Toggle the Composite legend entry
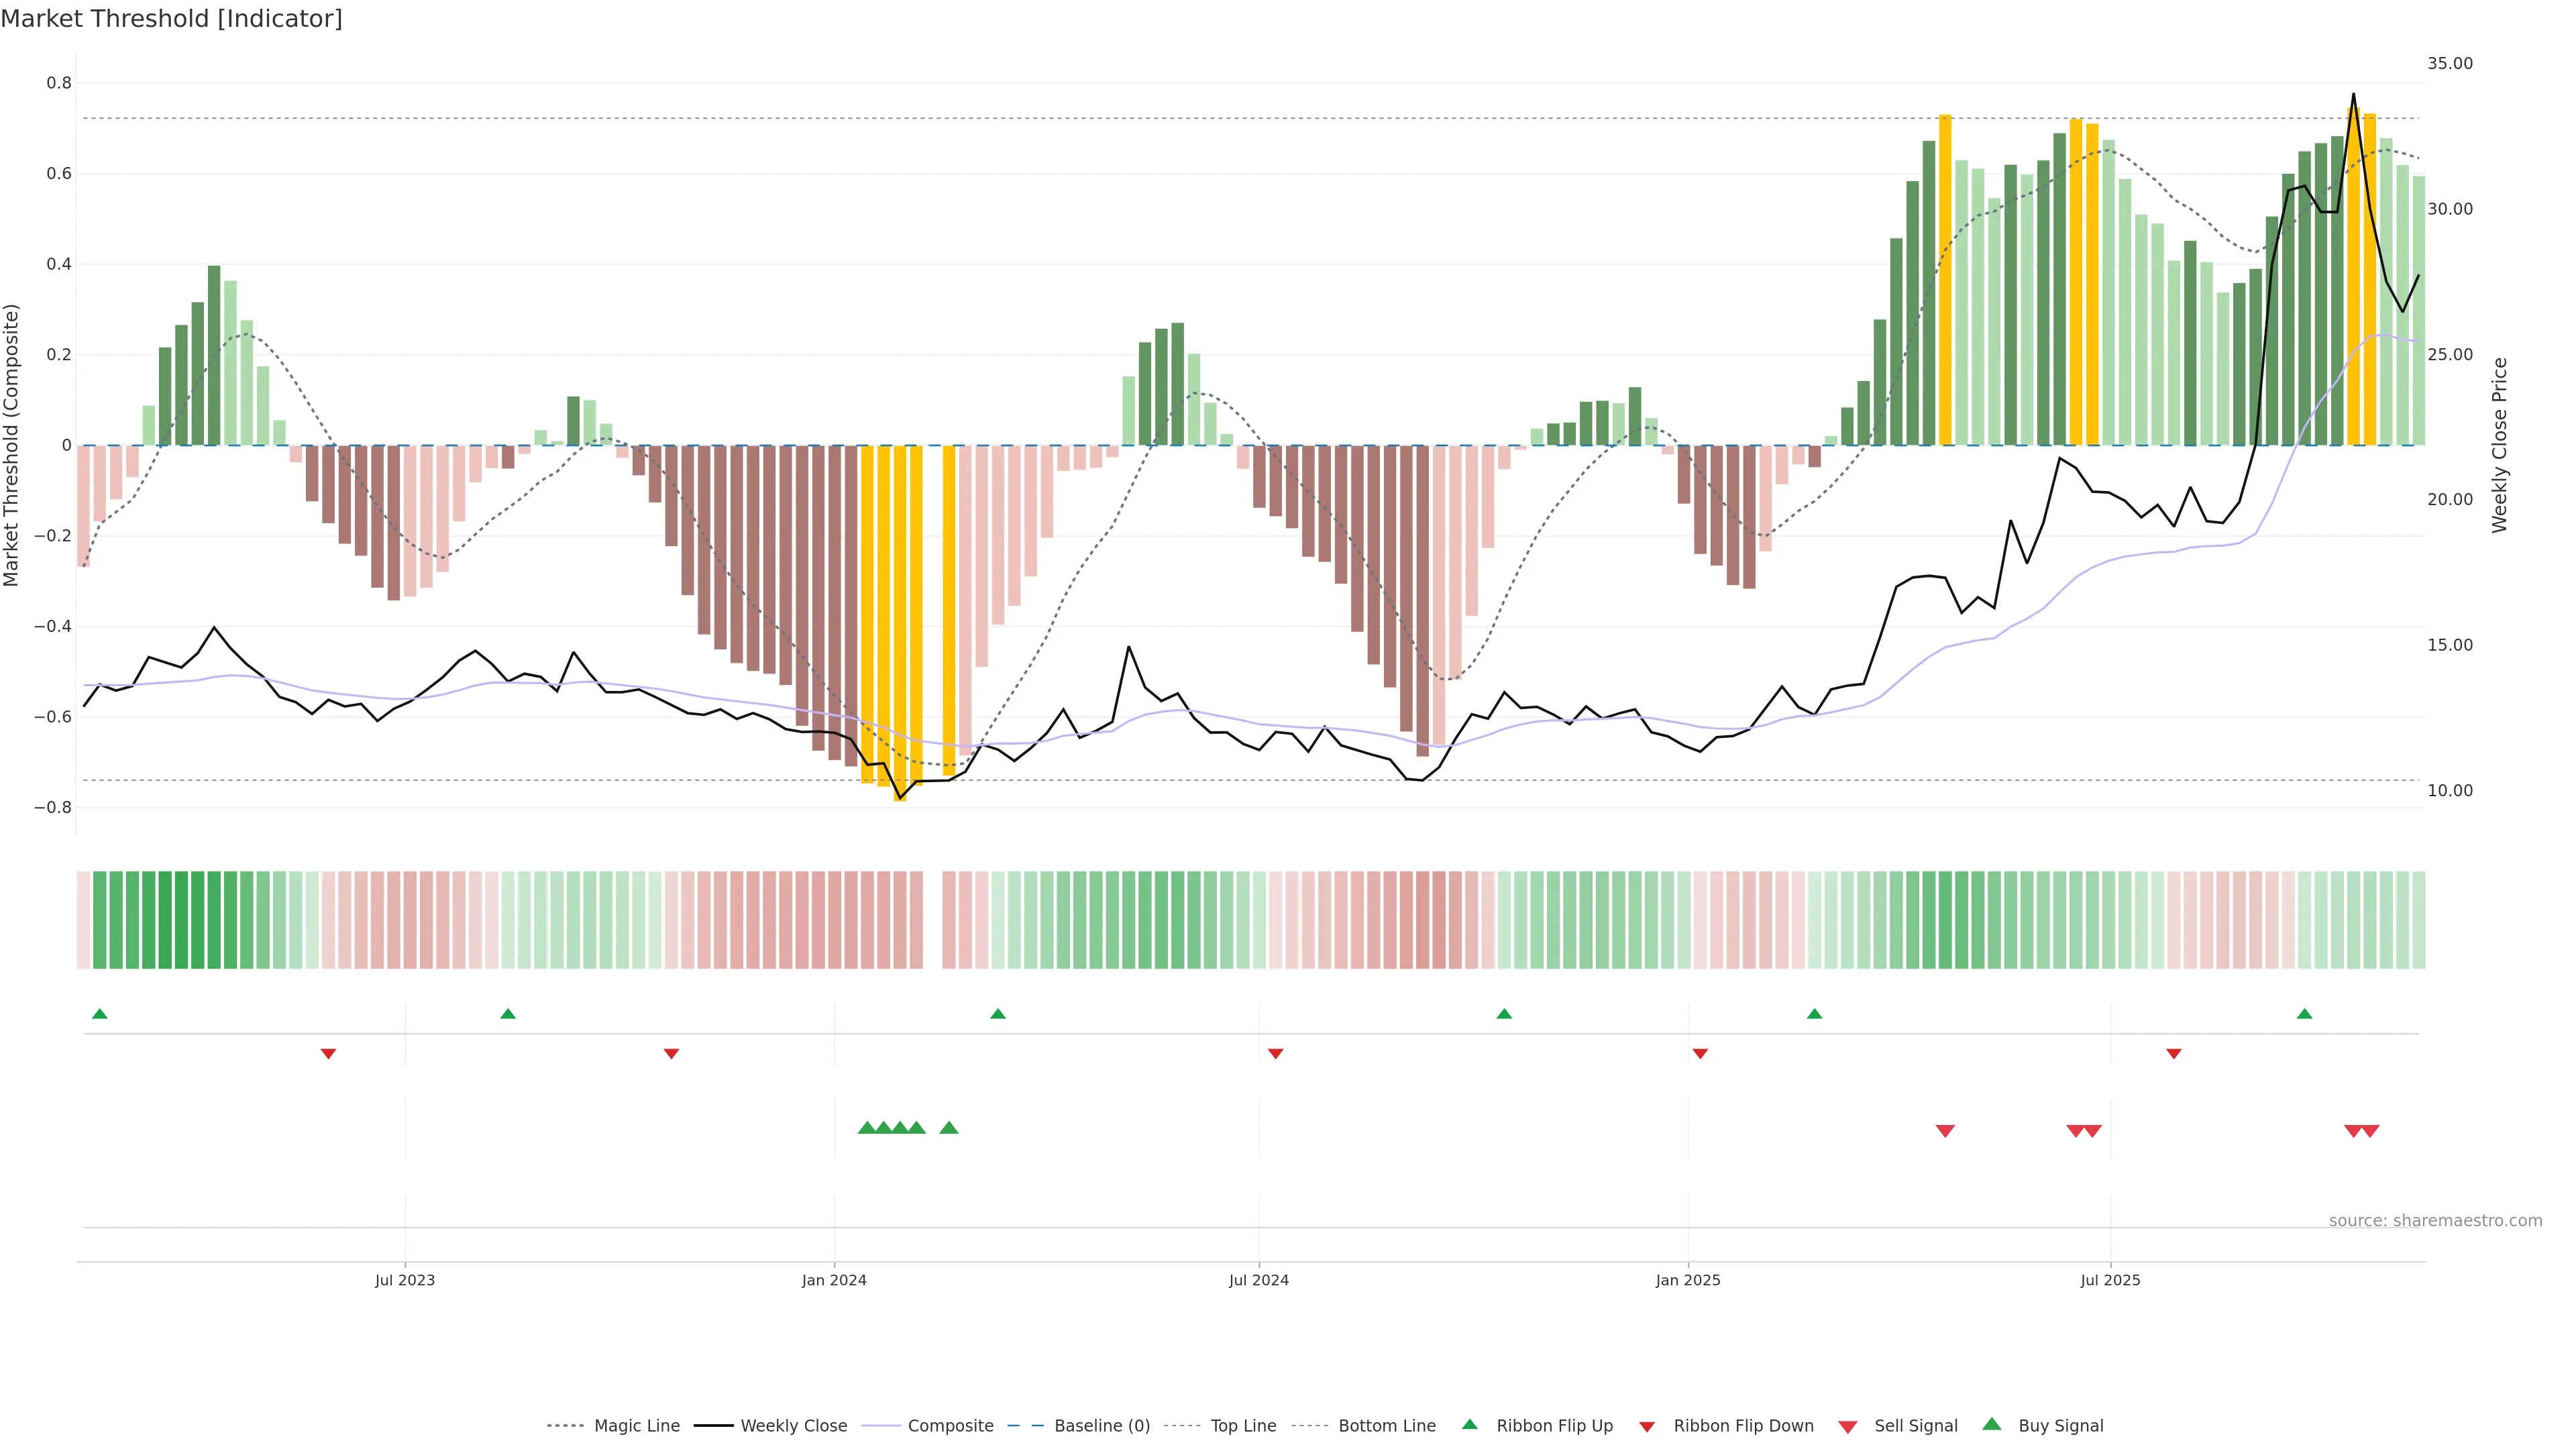The image size is (2576, 1449). point(950,1426)
